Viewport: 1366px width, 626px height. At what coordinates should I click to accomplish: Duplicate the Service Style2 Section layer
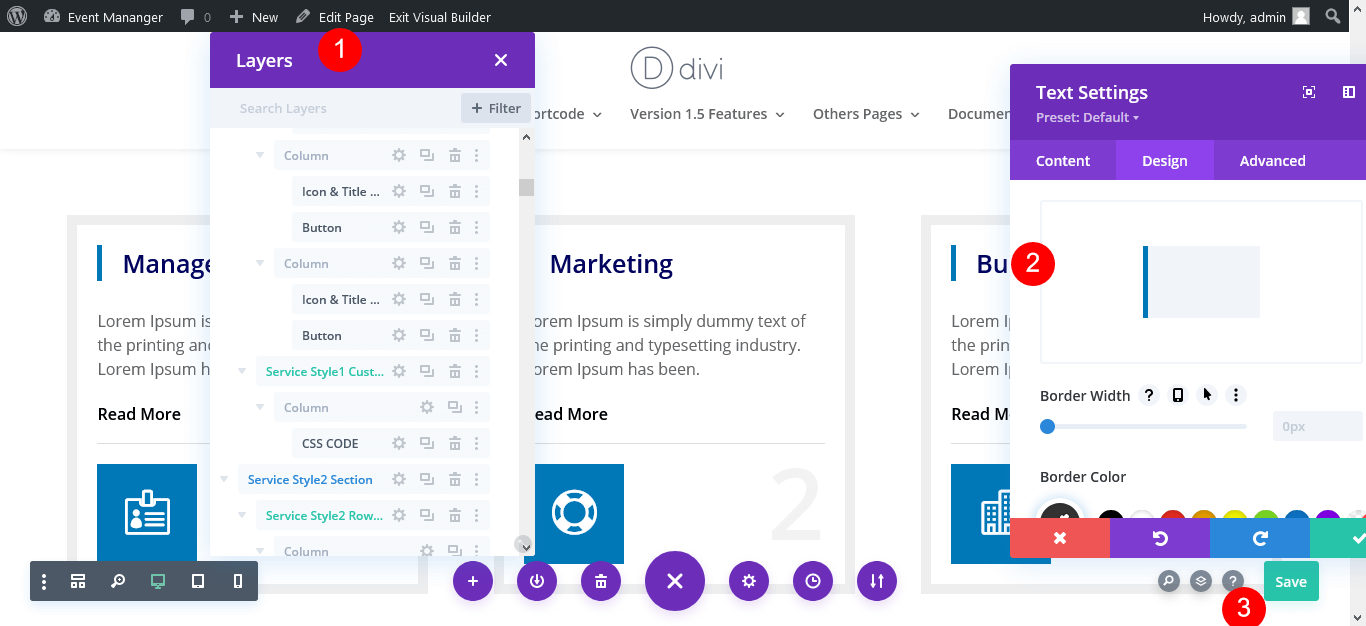click(x=427, y=479)
